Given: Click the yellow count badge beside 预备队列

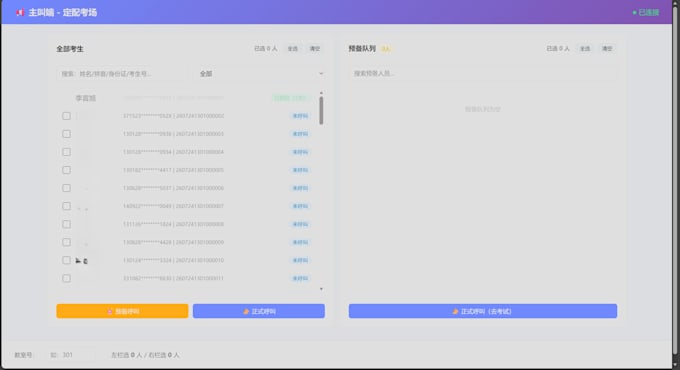Looking at the screenshot, I should [x=386, y=49].
